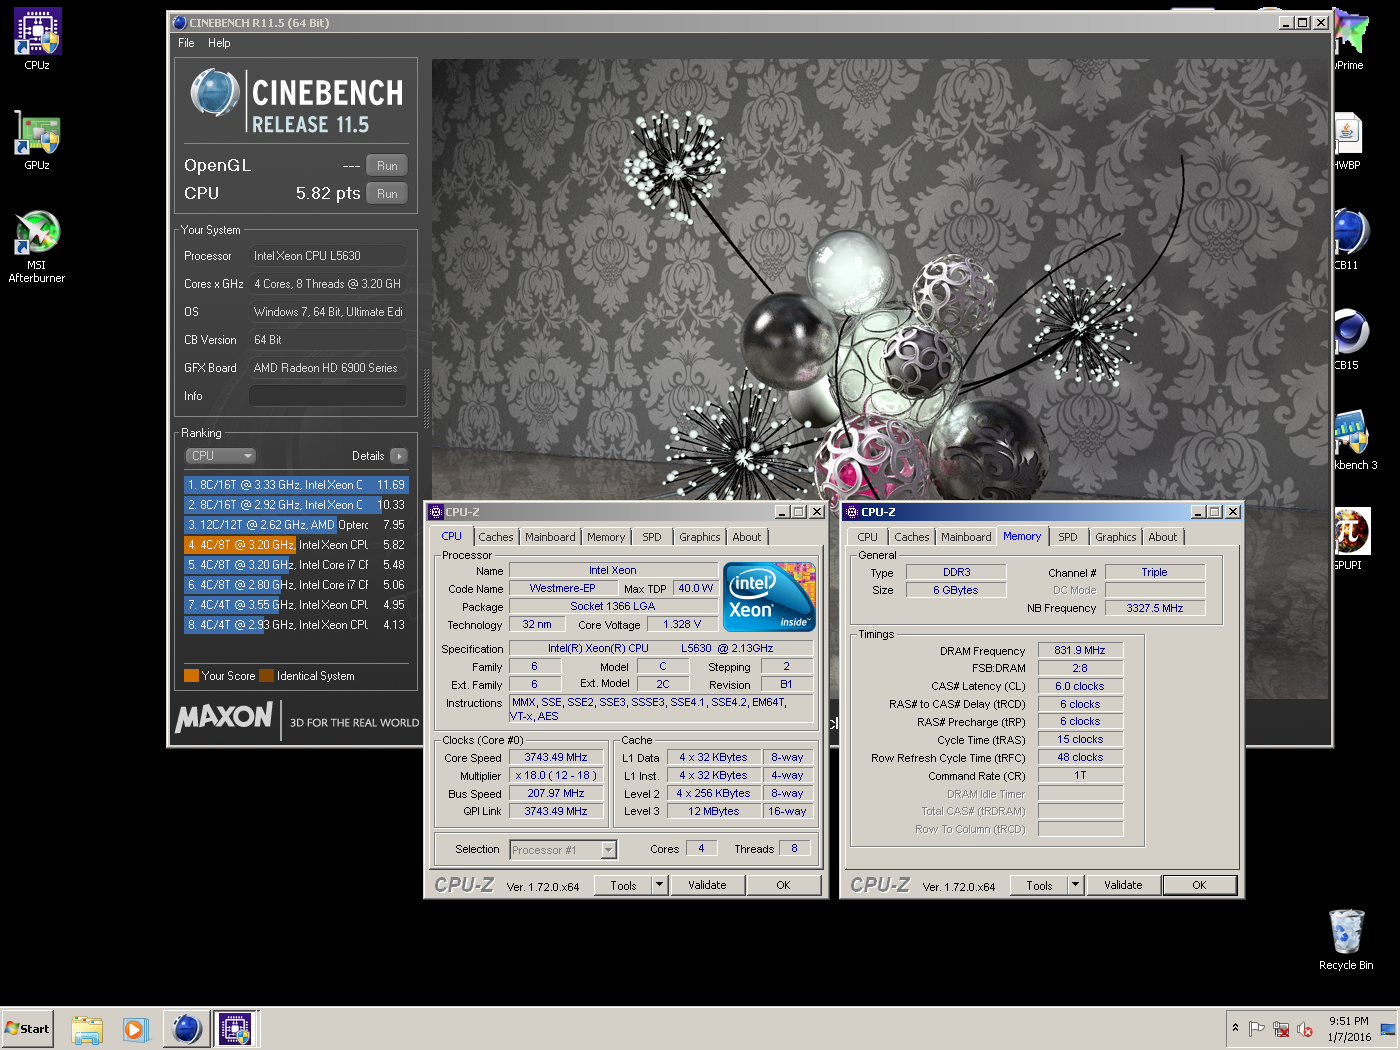The width and height of the screenshot is (1400, 1050).
Task: Open SPD tab in left CPU-Z window
Action: click(x=652, y=537)
